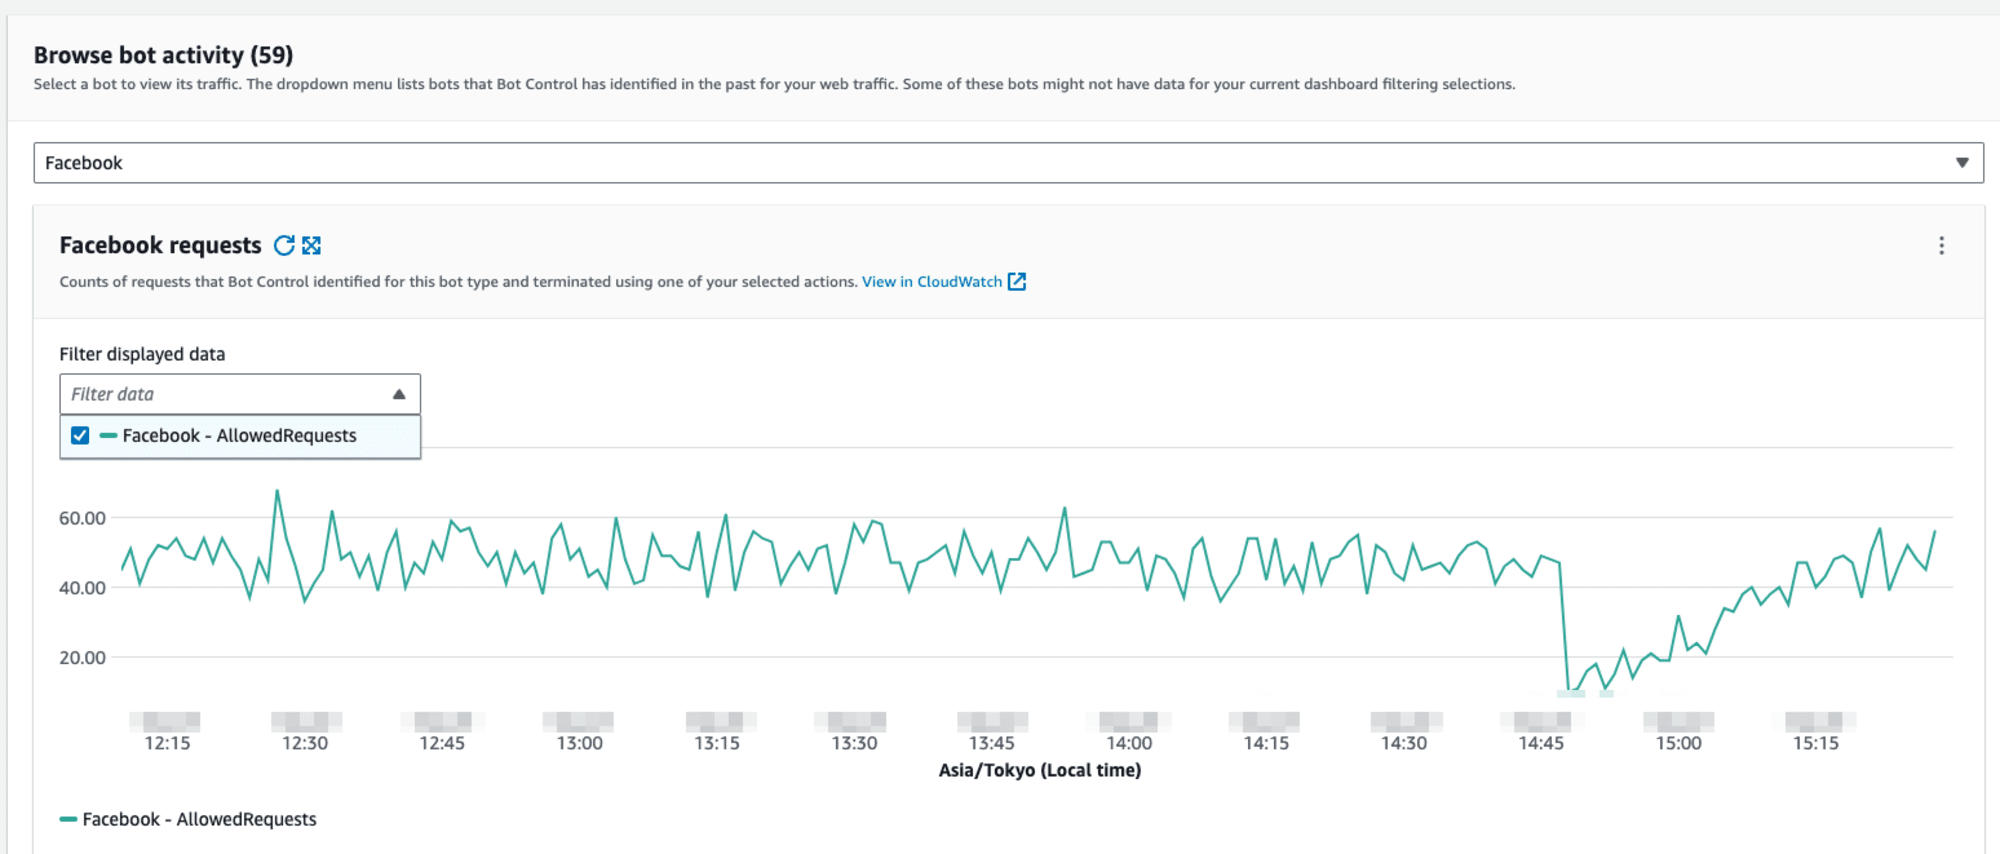
Task: Collapse the Filter data dropdown arrow
Action: point(399,394)
